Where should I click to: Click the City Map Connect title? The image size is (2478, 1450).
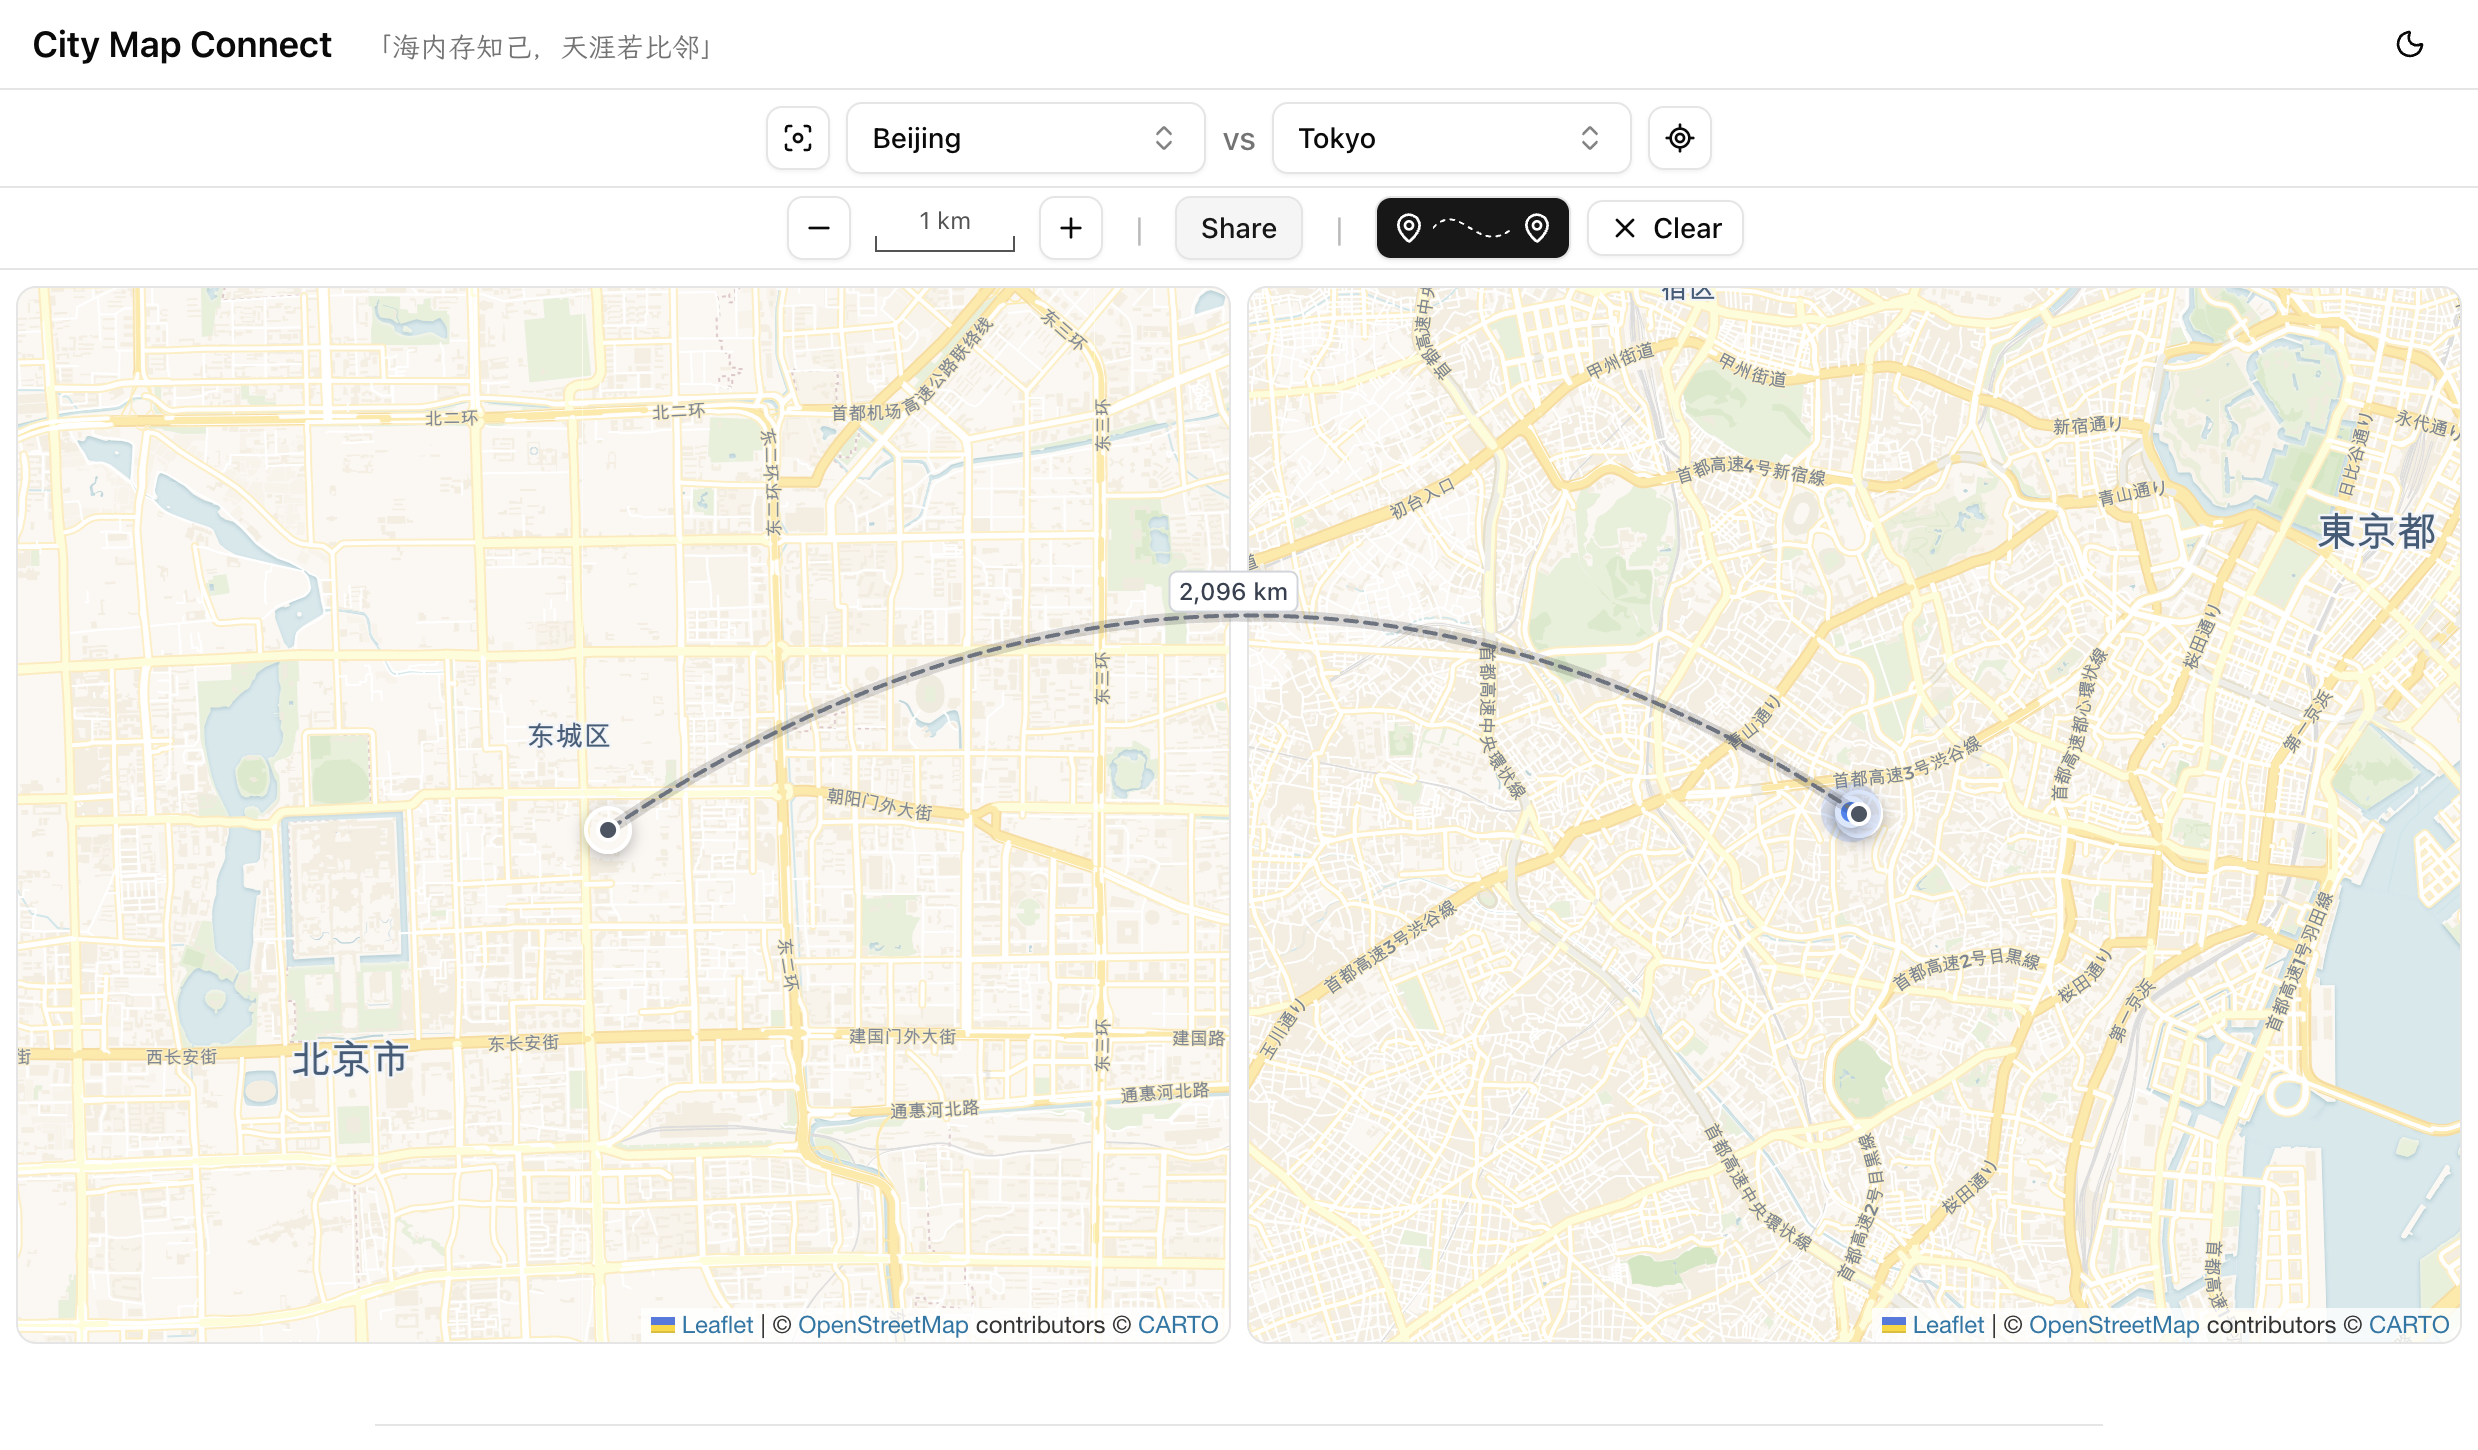(182, 45)
